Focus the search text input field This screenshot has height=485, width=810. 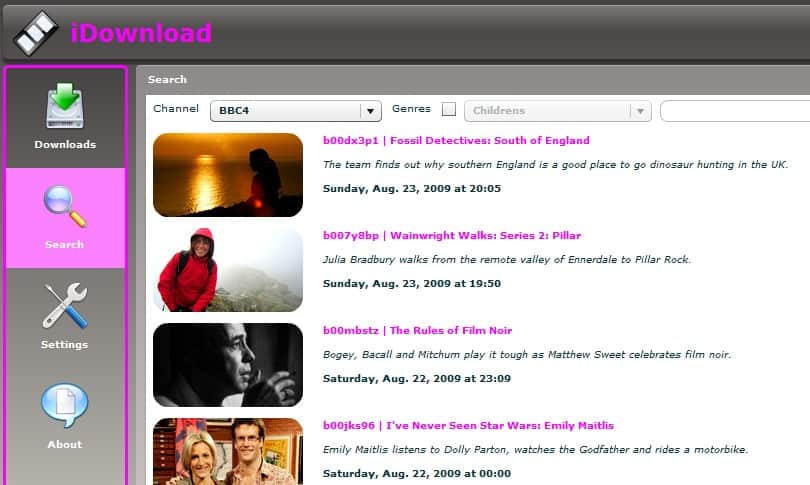click(x=735, y=111)
